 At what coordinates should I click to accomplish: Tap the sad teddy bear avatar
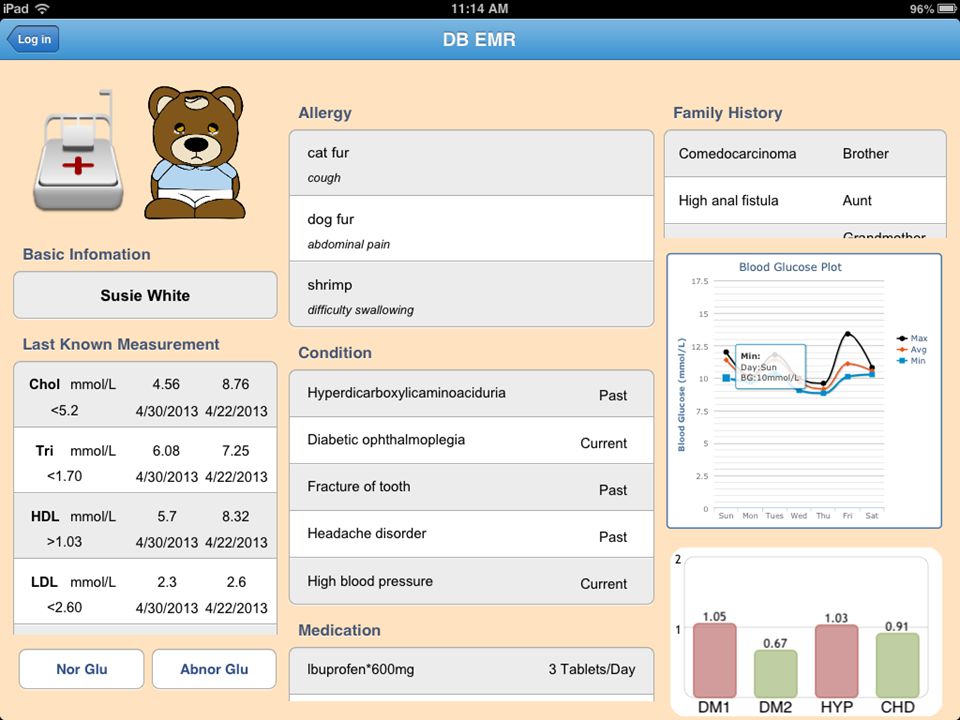tap(195, 152)
